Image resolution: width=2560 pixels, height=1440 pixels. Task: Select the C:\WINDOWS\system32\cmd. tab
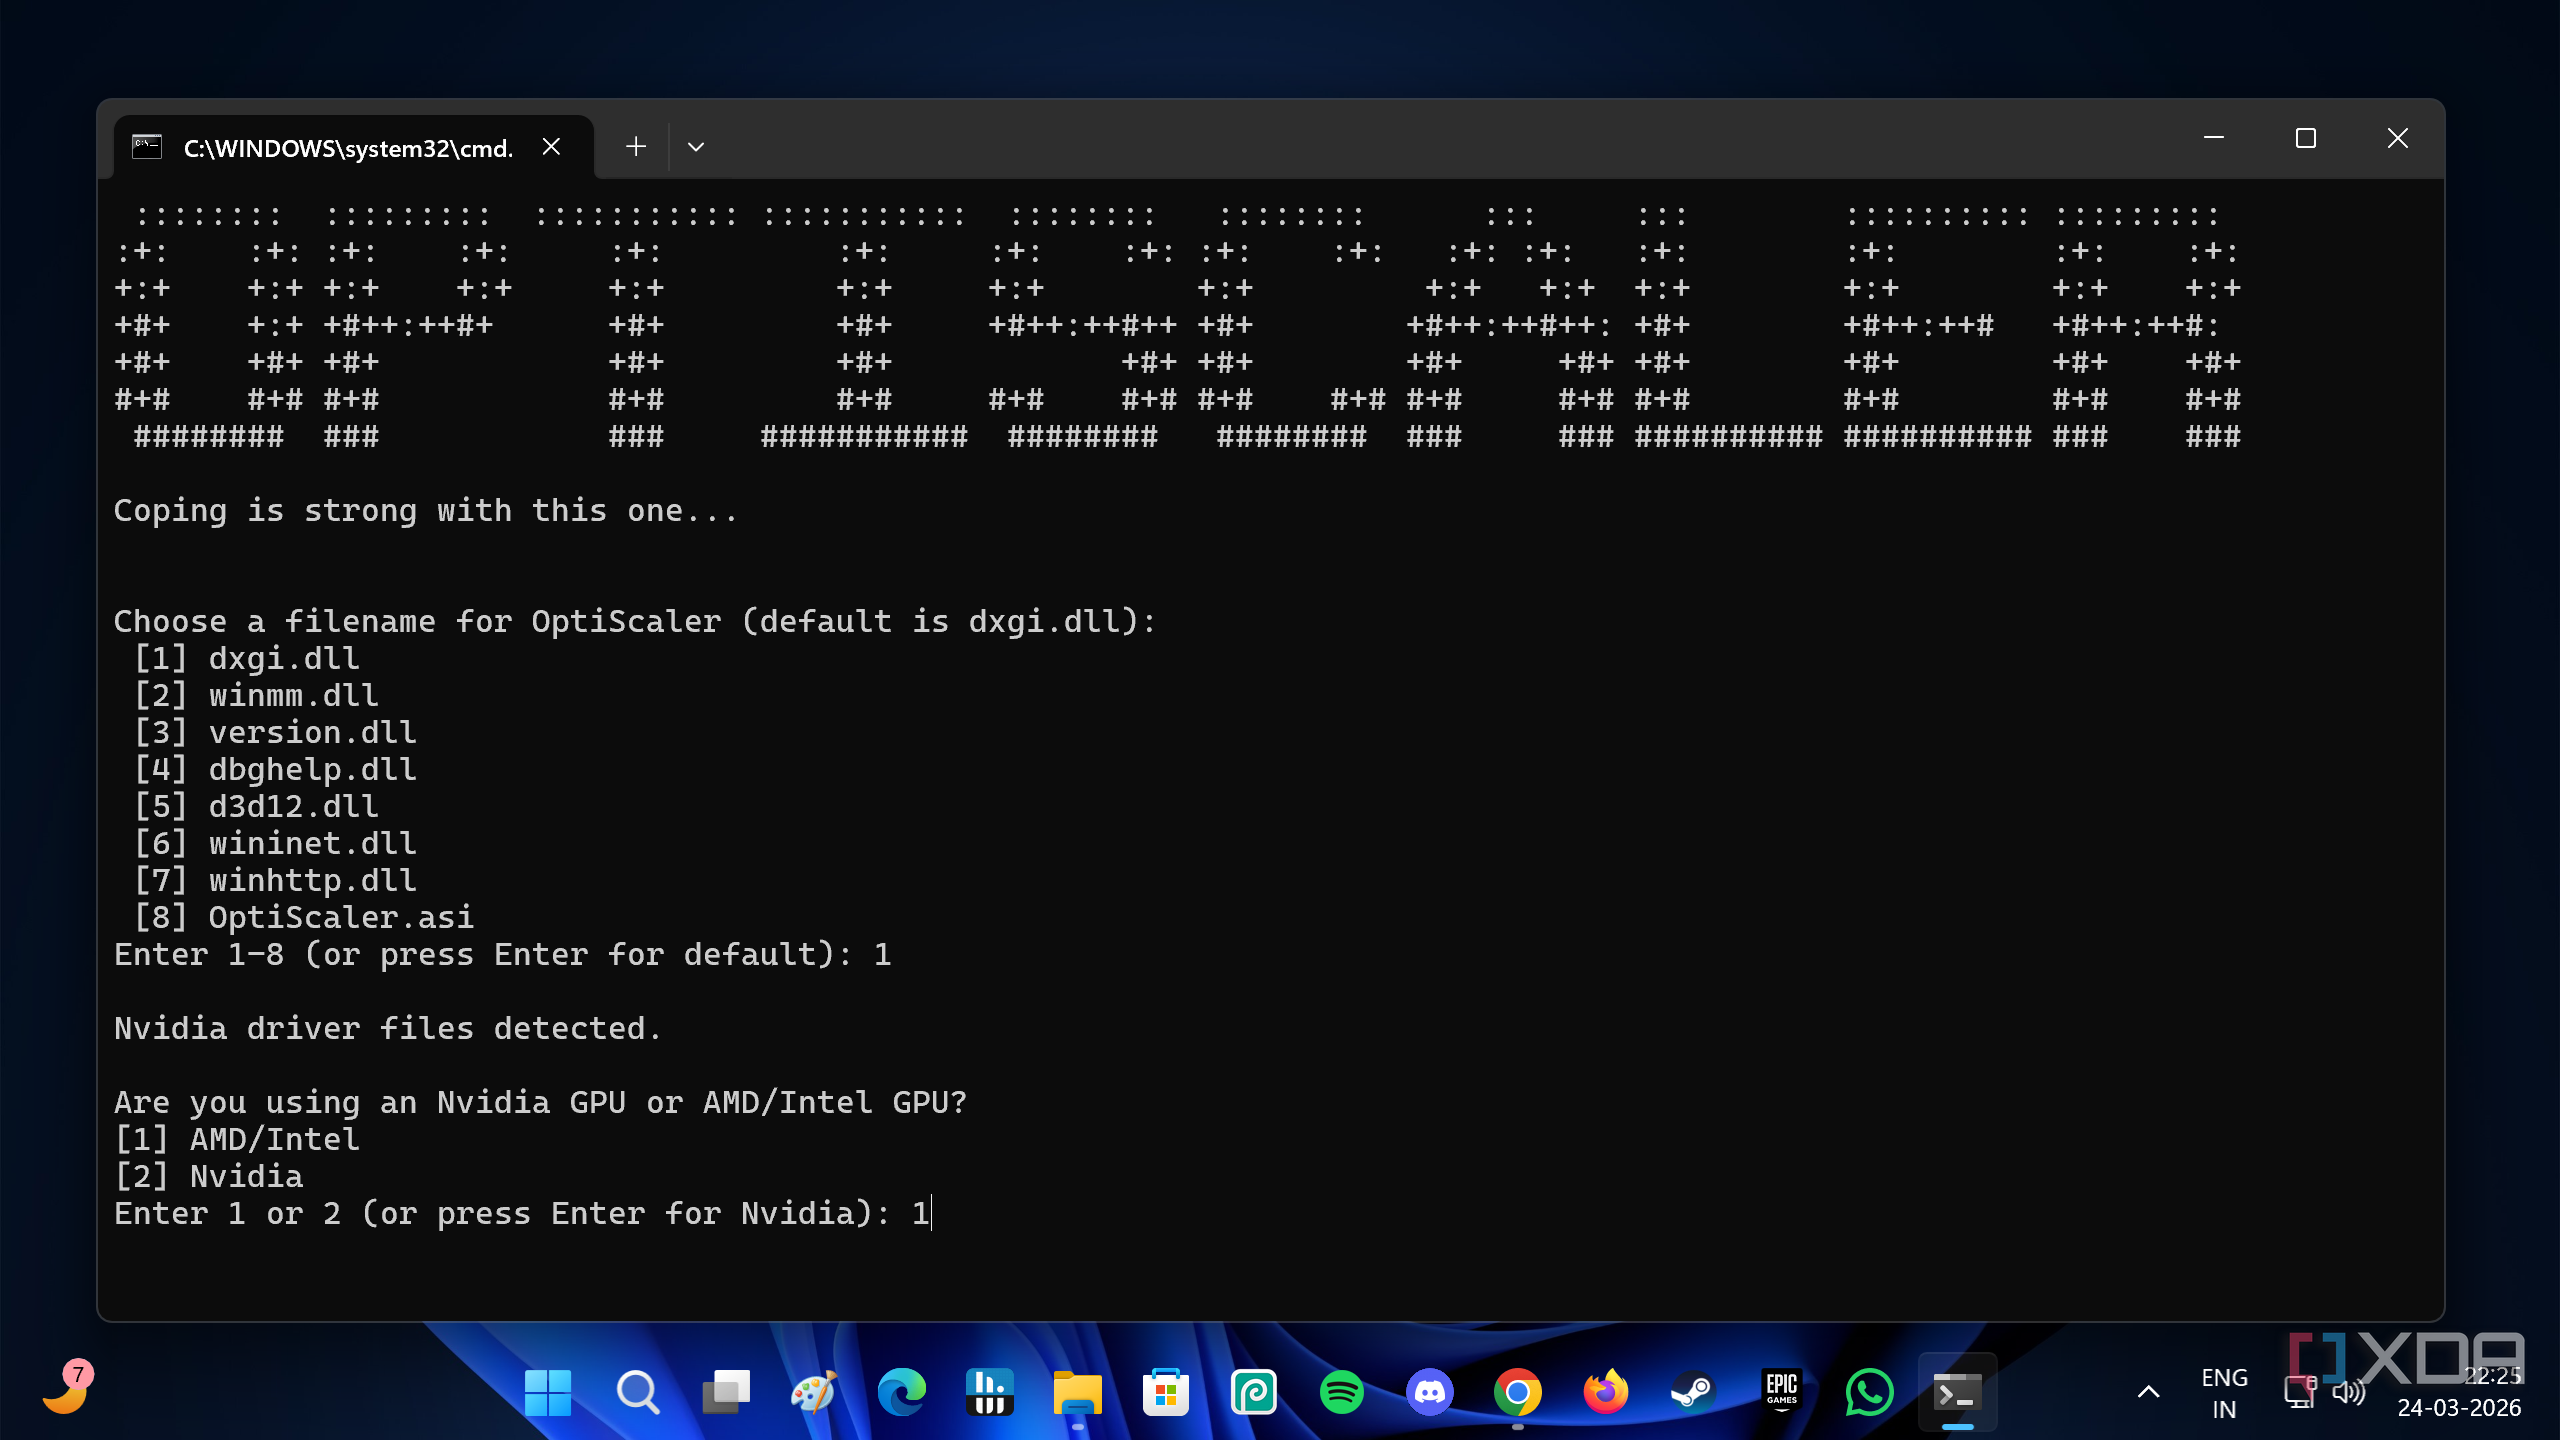(x=354, y=147)
